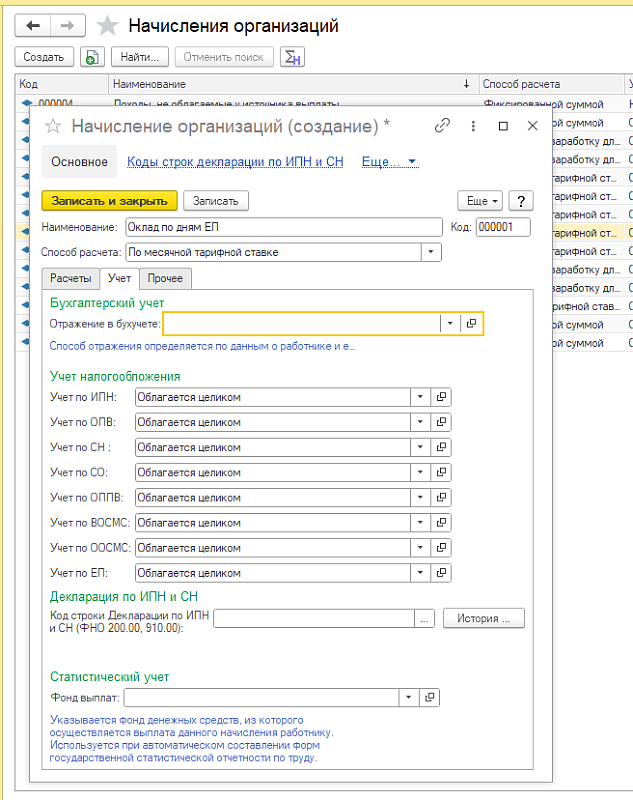Click the back navigation arrow

click(33, 26)
